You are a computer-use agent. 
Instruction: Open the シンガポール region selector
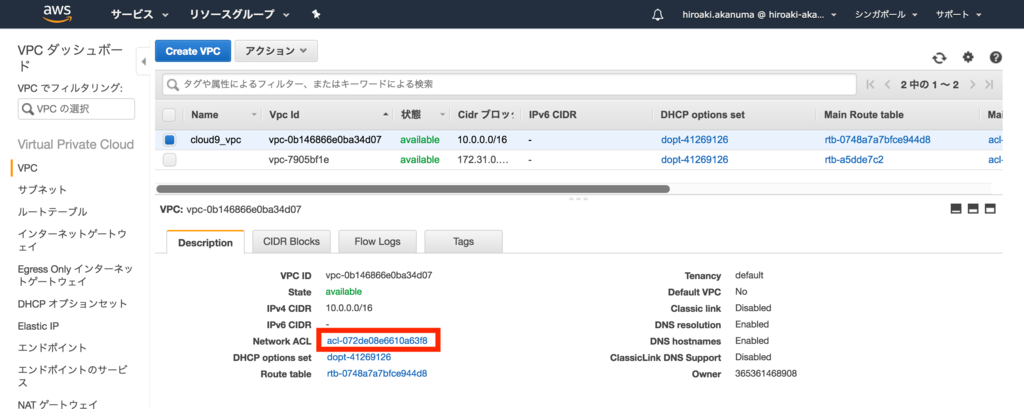click(886, 14)
